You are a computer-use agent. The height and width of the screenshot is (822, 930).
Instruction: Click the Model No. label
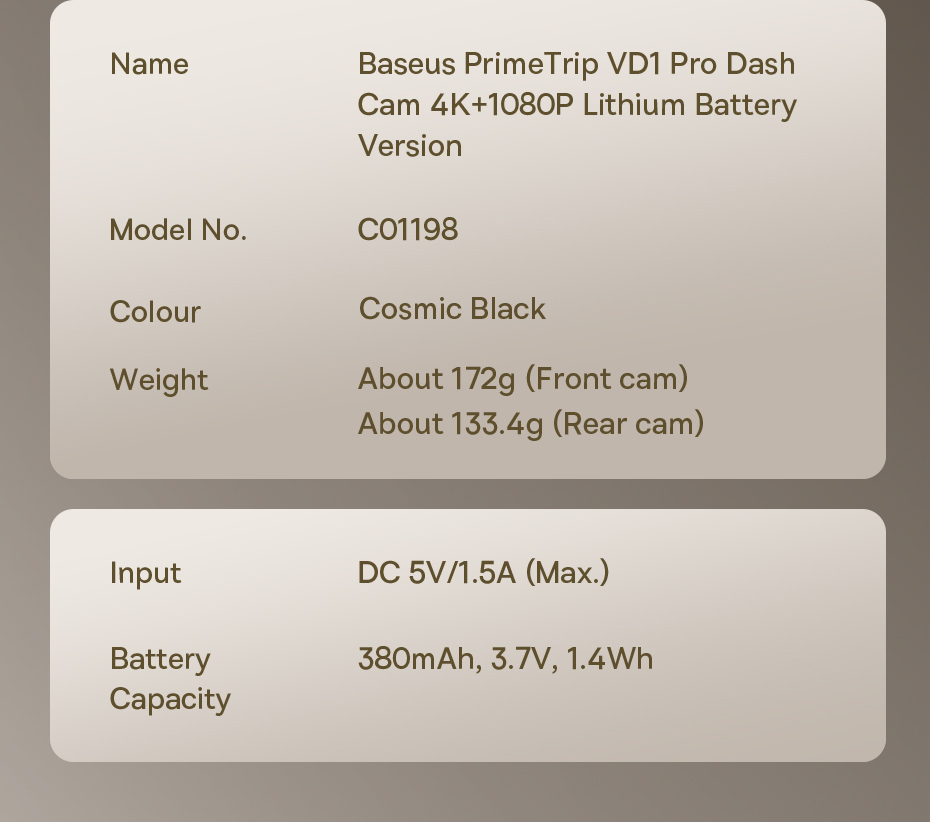coord(178,230)
